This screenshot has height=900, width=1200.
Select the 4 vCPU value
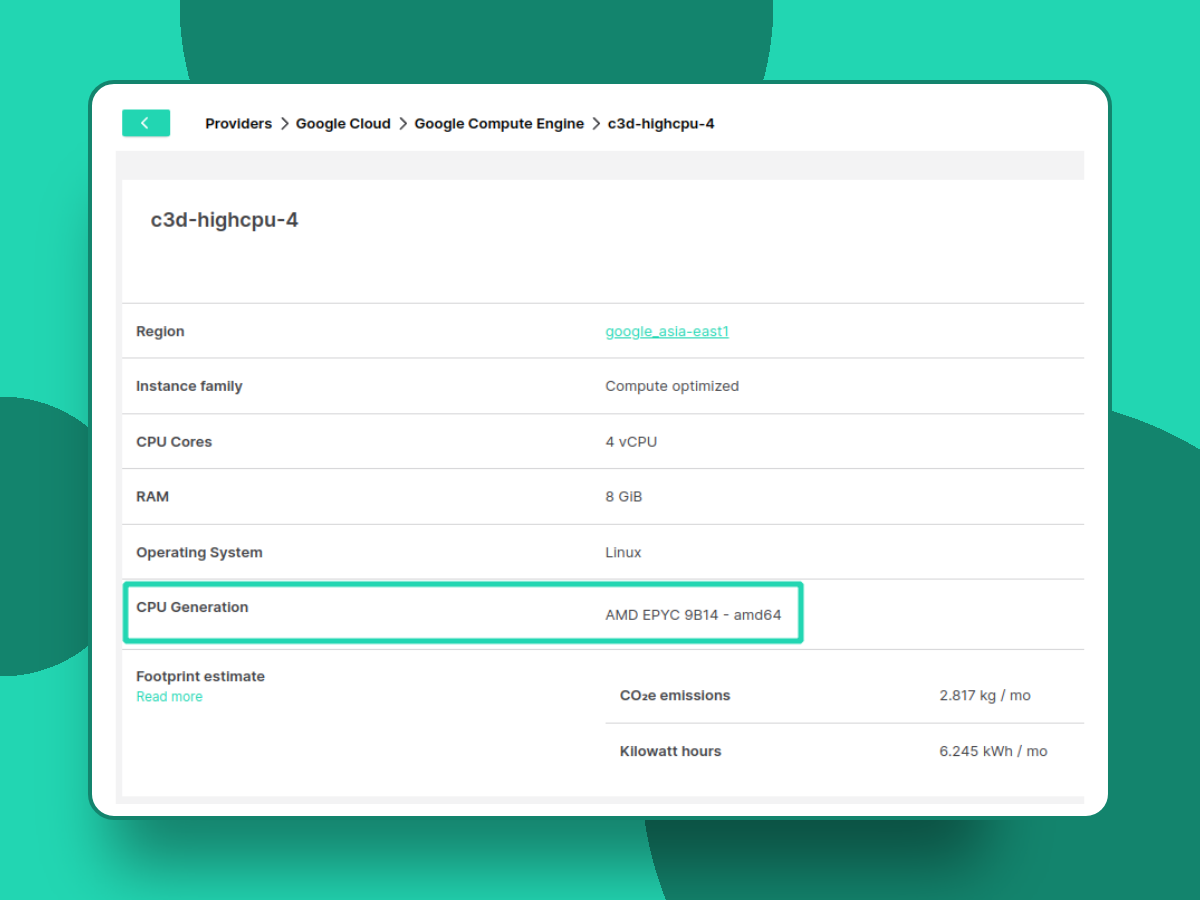point(631,442)
